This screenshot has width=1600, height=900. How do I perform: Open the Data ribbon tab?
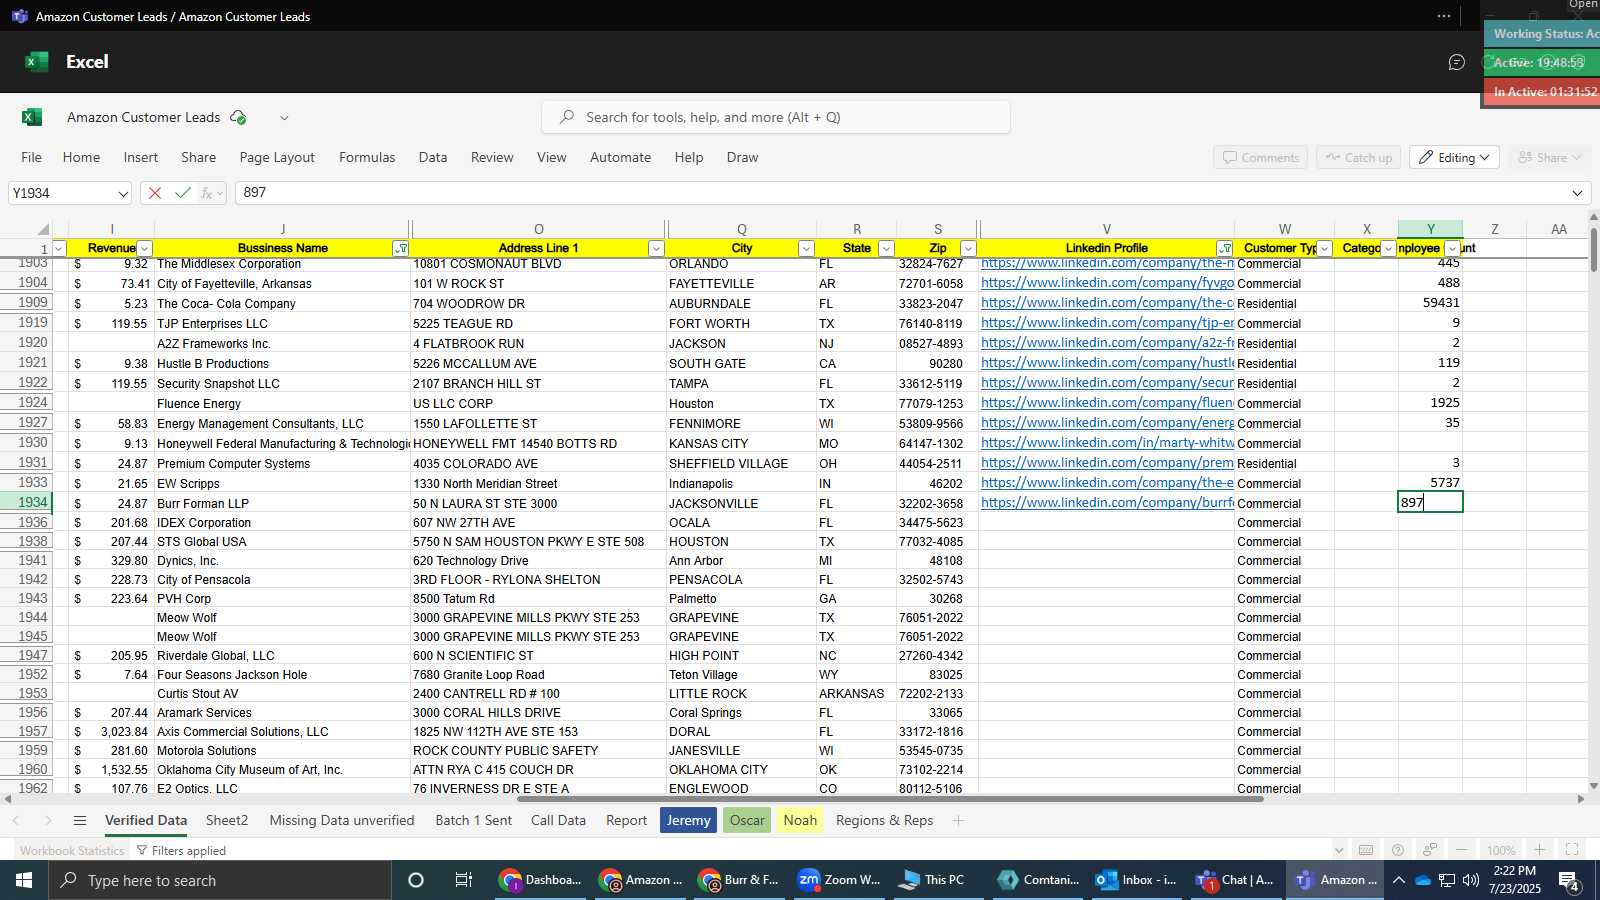433,158
